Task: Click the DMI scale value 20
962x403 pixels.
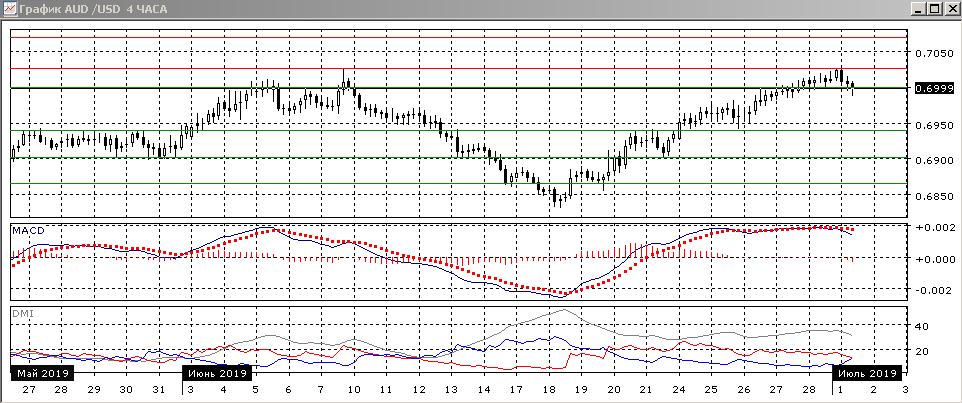Action: pyautogui.click(x=922, y=351)
